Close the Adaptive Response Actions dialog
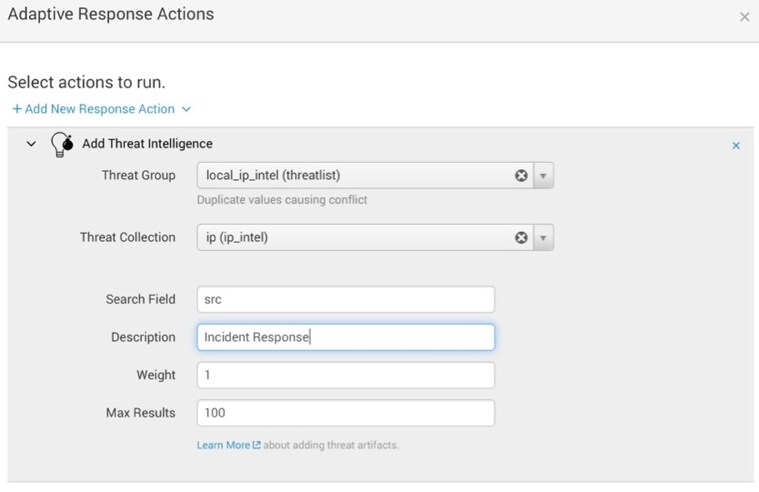This screenshot has height=492, width=759. [x=744, y=17]
